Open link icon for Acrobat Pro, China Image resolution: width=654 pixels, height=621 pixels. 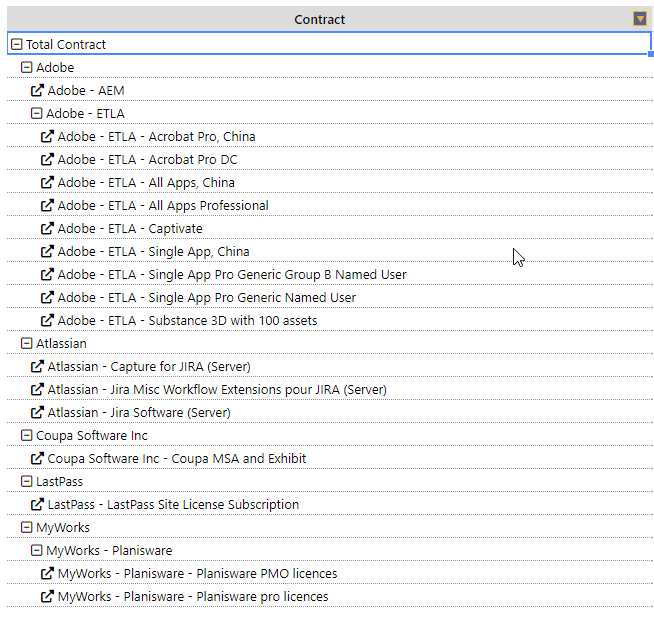coord(47,136)
